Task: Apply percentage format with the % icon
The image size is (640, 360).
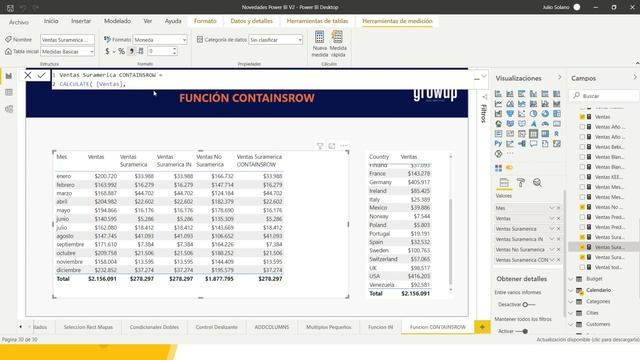Action: [x=121, y=51]
